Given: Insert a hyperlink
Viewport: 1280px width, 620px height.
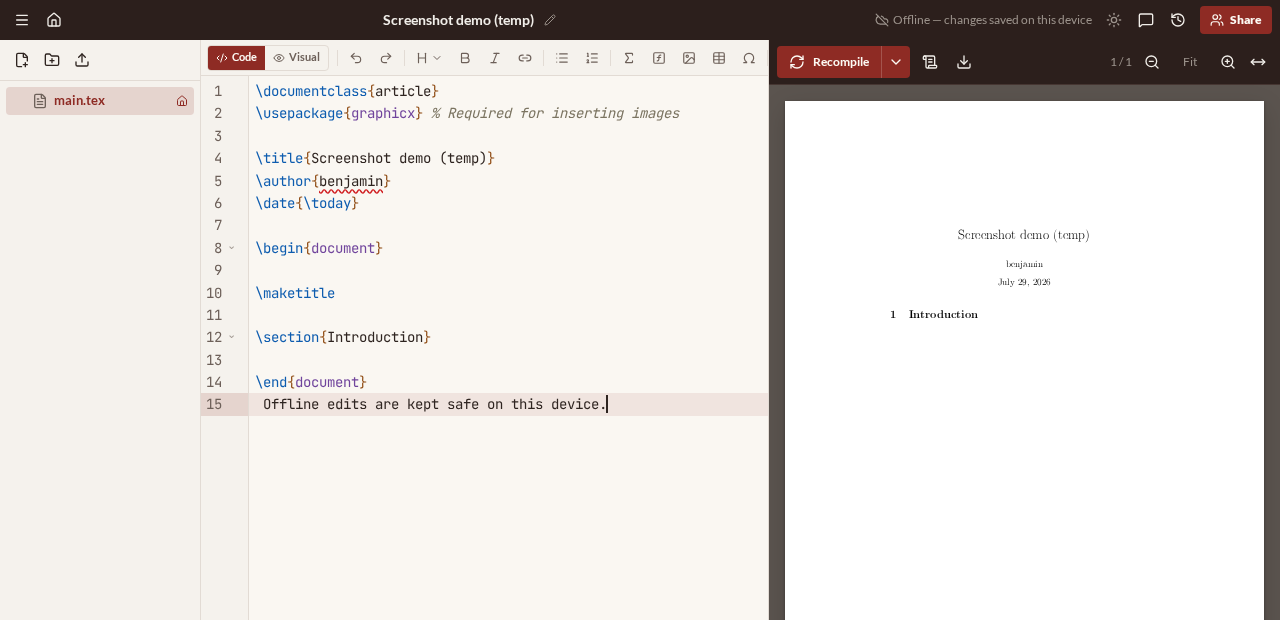Looking at the screenshot, I should point(525,58).
